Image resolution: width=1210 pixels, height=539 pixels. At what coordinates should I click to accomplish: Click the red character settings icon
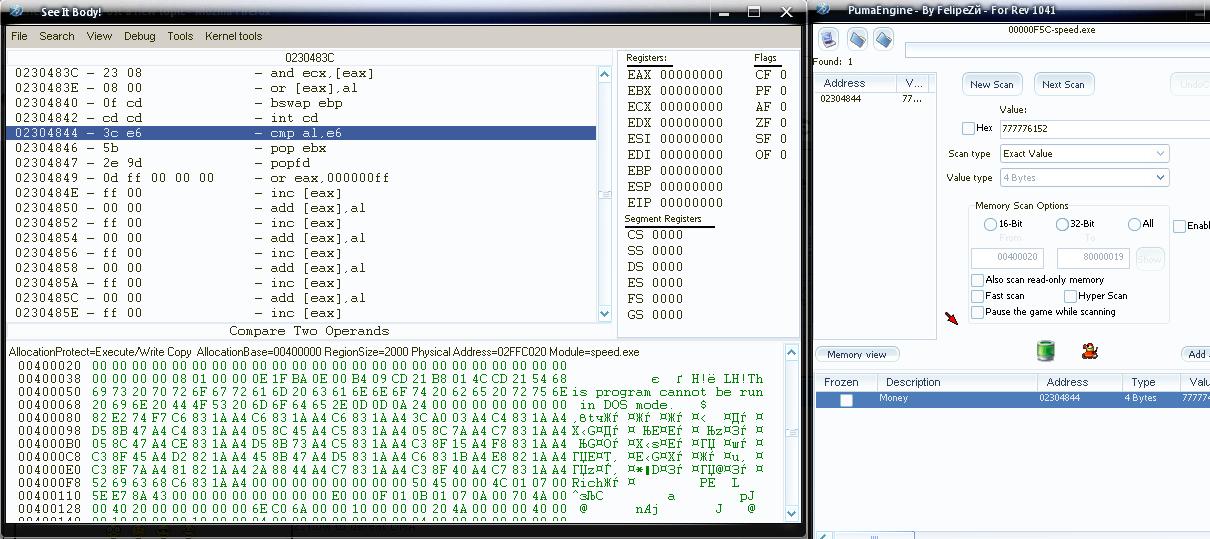[x=1090, y=350]
